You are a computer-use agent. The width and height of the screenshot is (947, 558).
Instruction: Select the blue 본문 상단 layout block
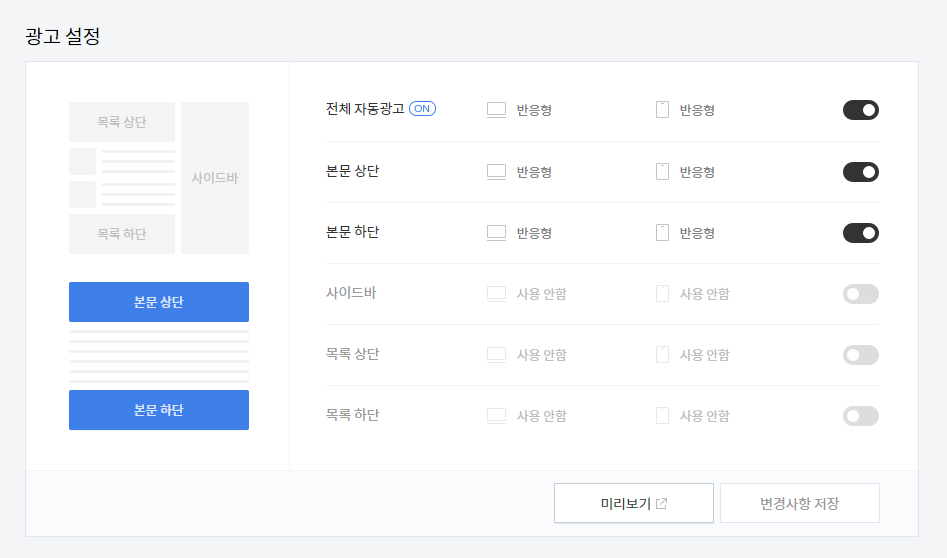(x=159, y=302)
